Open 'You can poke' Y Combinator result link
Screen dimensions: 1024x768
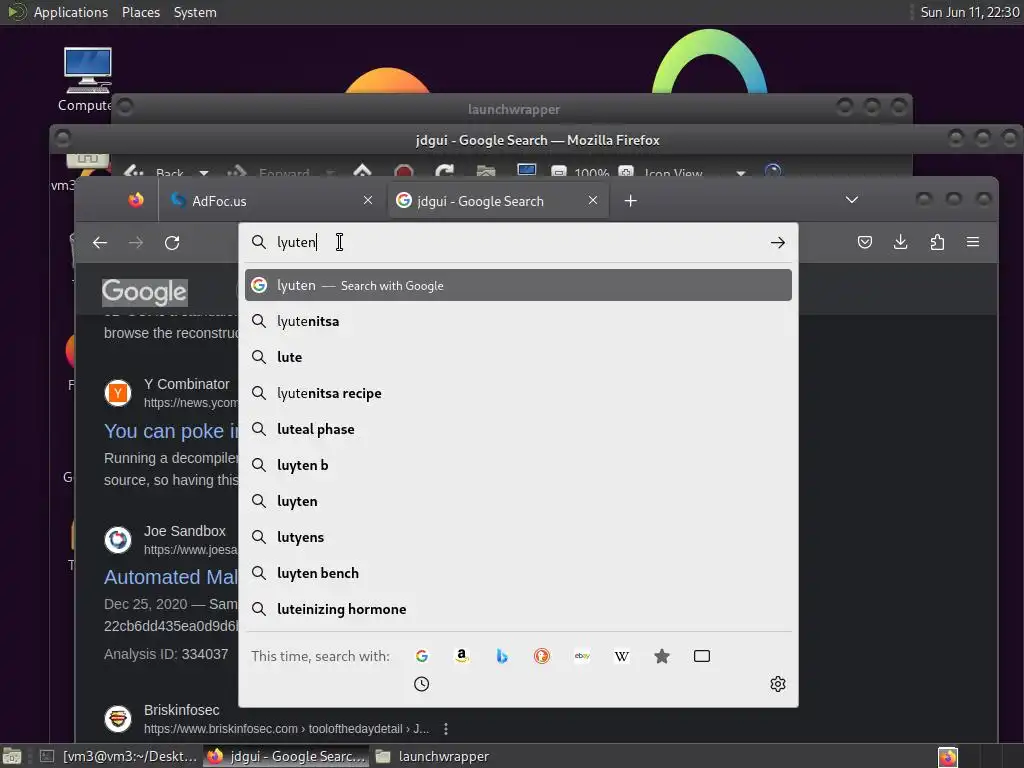tap(171, 431)
